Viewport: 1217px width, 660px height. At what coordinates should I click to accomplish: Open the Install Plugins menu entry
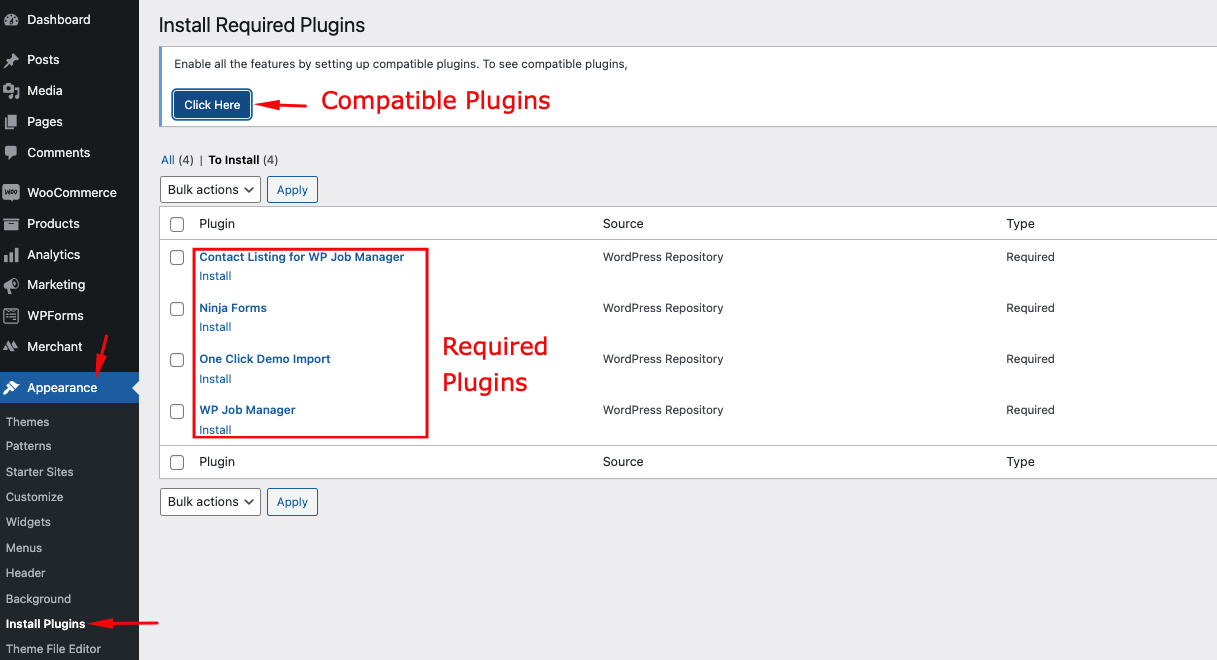pos(45,623)
